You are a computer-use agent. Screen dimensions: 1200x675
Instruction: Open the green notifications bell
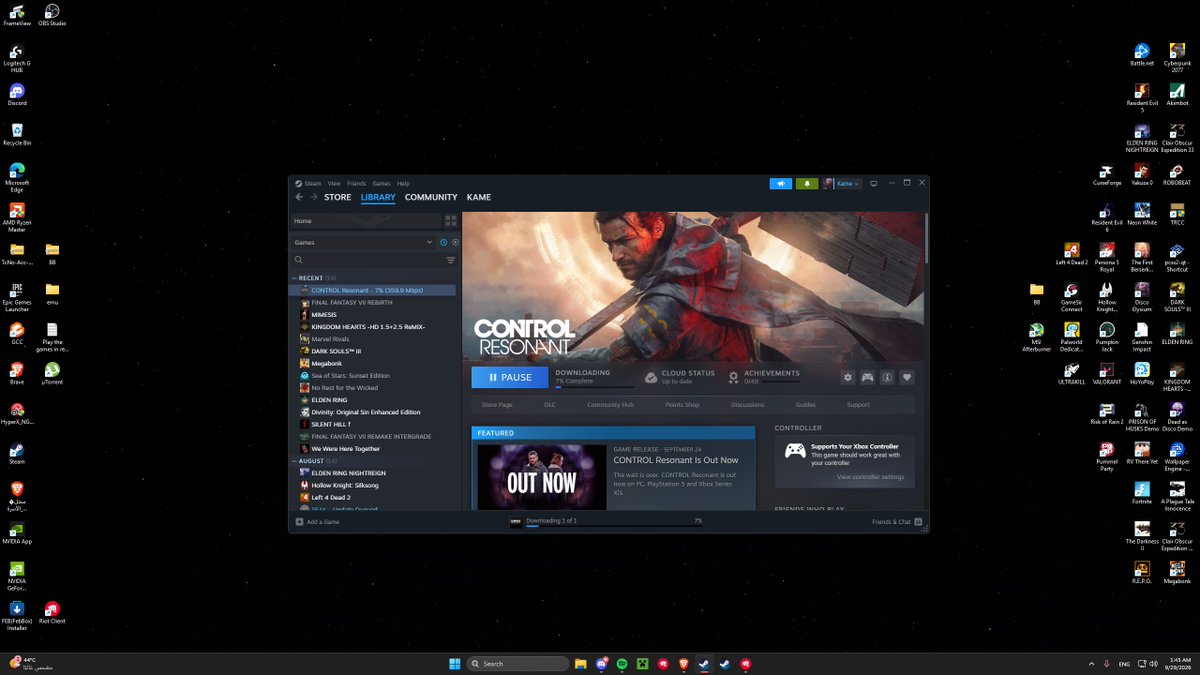(806, 184)
